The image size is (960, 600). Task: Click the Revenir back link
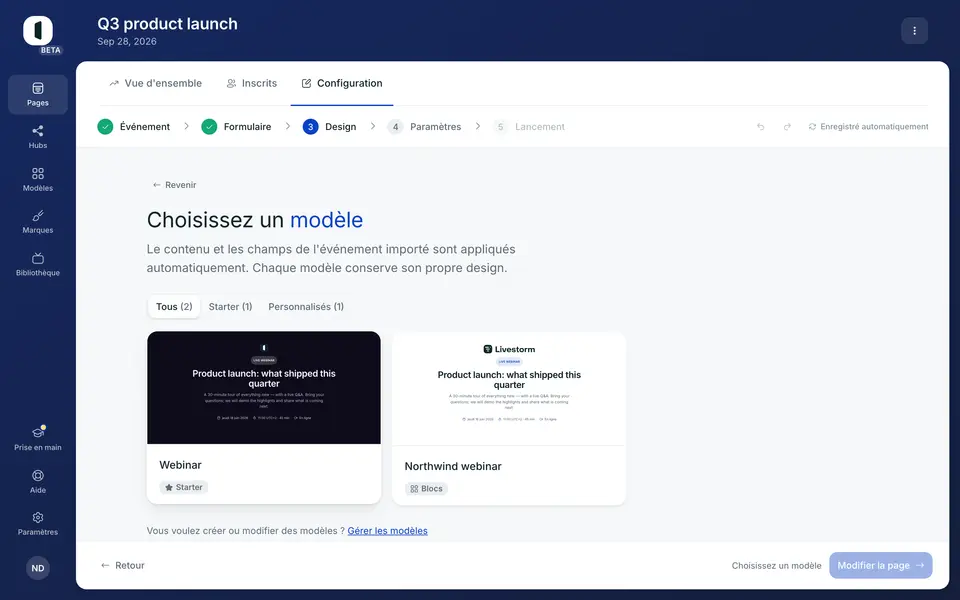point(174,185)
